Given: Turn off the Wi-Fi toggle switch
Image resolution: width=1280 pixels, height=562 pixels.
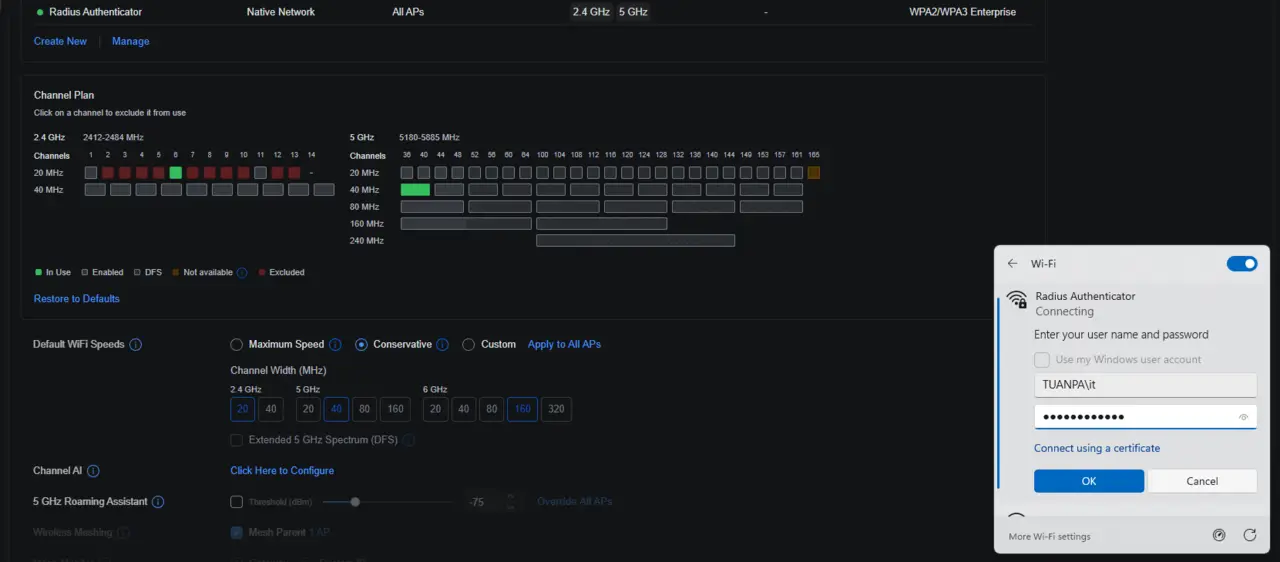Looking at the screenshot, I should point(1242,264).
